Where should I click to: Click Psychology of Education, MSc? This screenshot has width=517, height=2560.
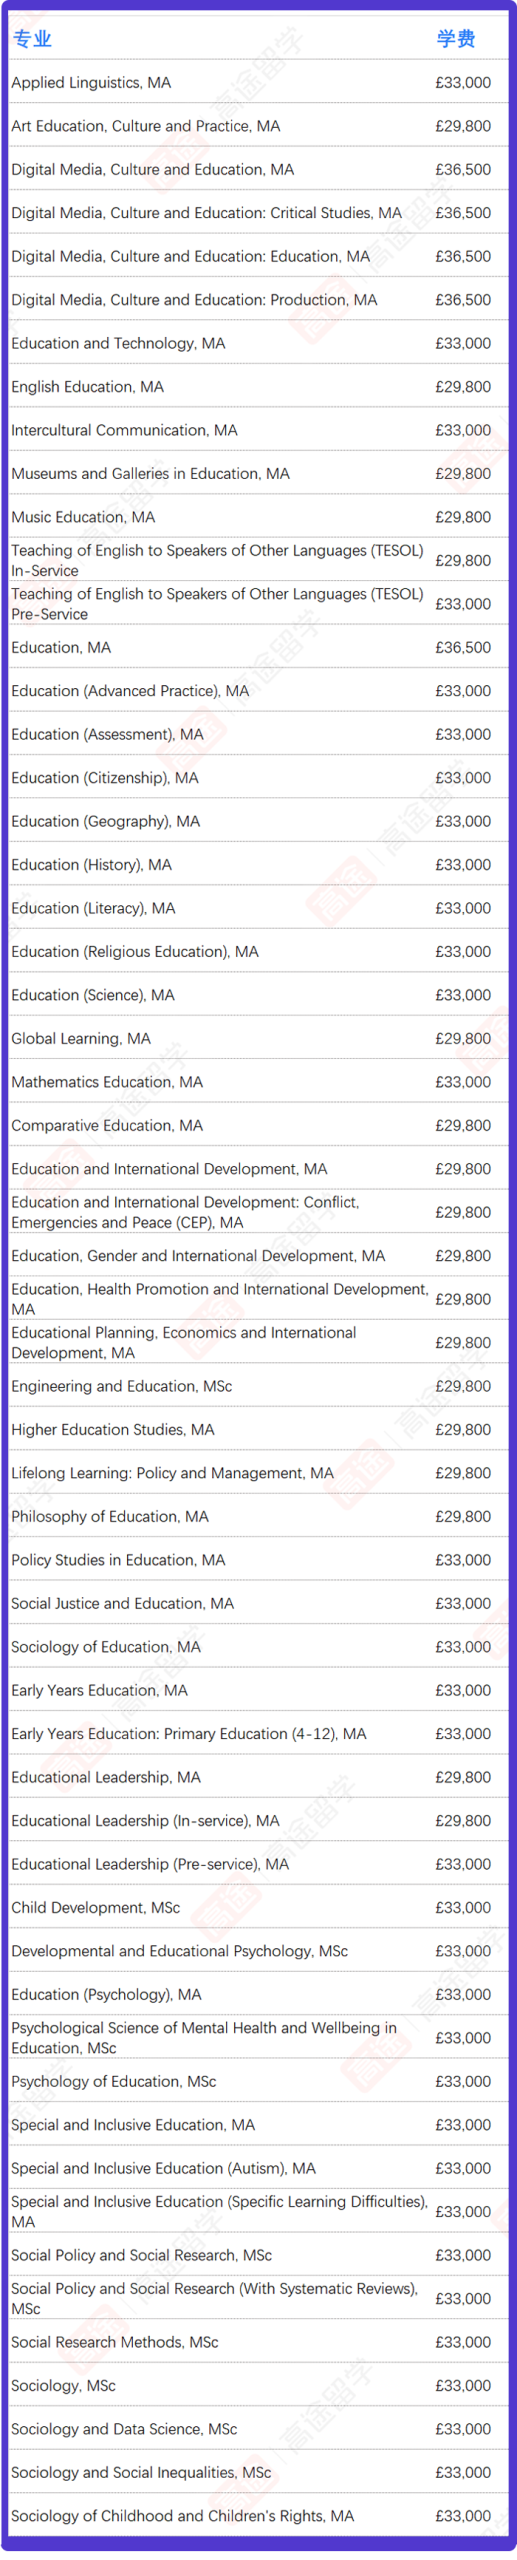coord(259,2081)
